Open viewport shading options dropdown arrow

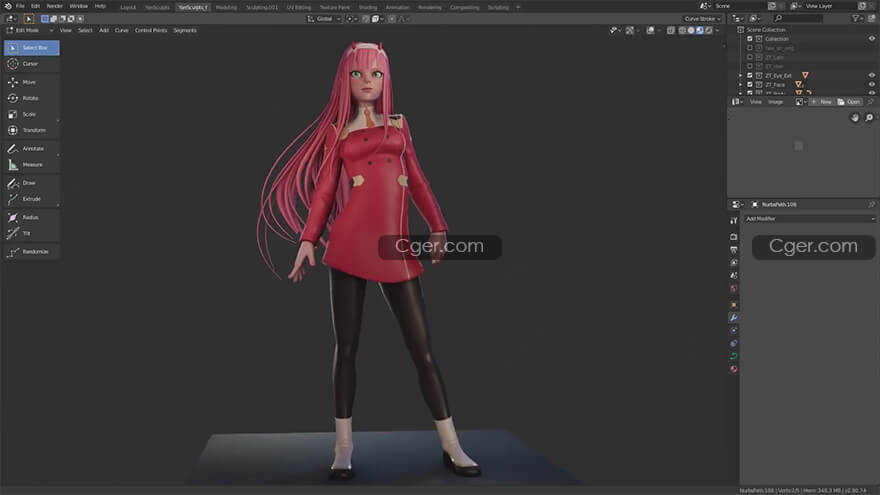718,30
